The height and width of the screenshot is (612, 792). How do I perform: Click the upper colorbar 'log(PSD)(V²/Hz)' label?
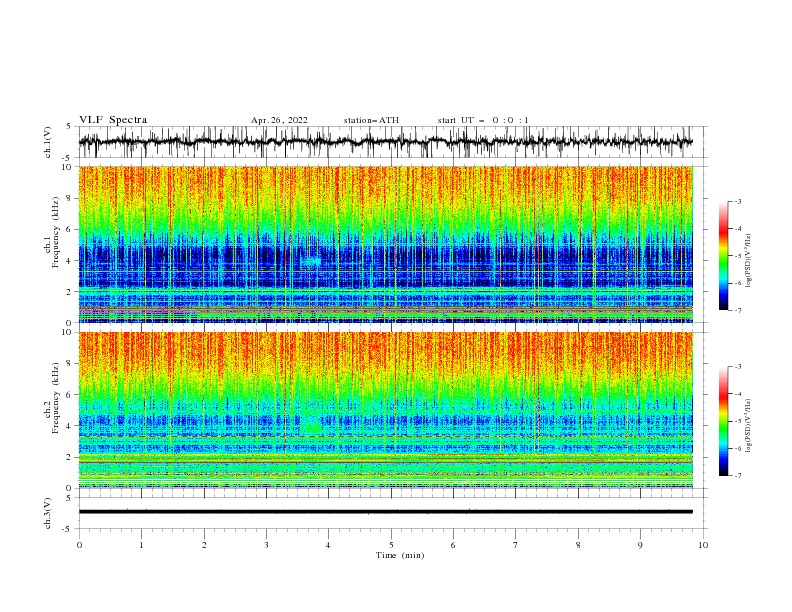pos(748,260)
